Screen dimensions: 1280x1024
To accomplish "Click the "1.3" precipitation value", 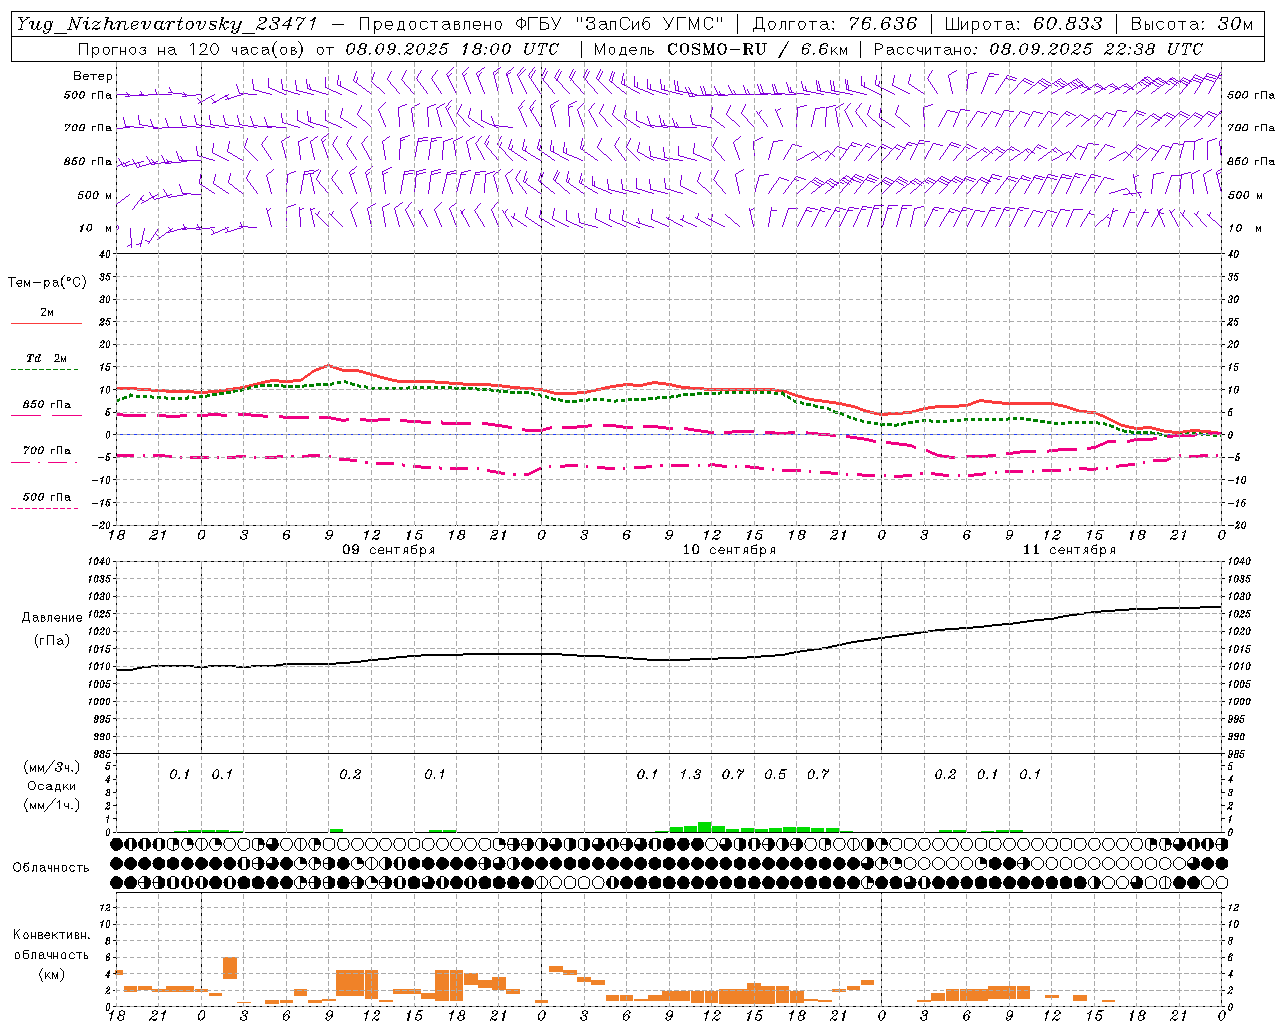I will click(x=690, y=774).
